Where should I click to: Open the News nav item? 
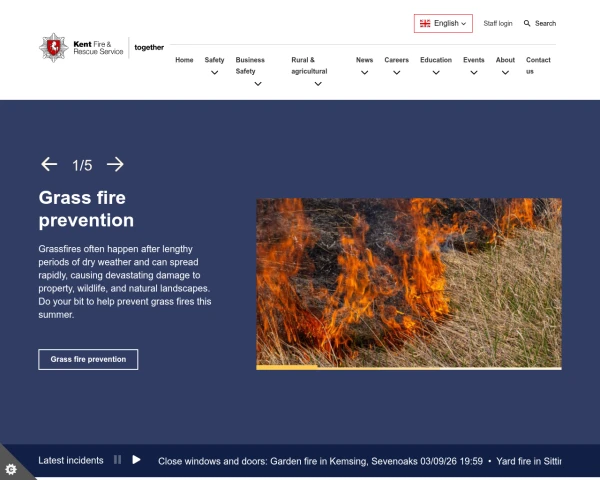[x=364, y=60]
